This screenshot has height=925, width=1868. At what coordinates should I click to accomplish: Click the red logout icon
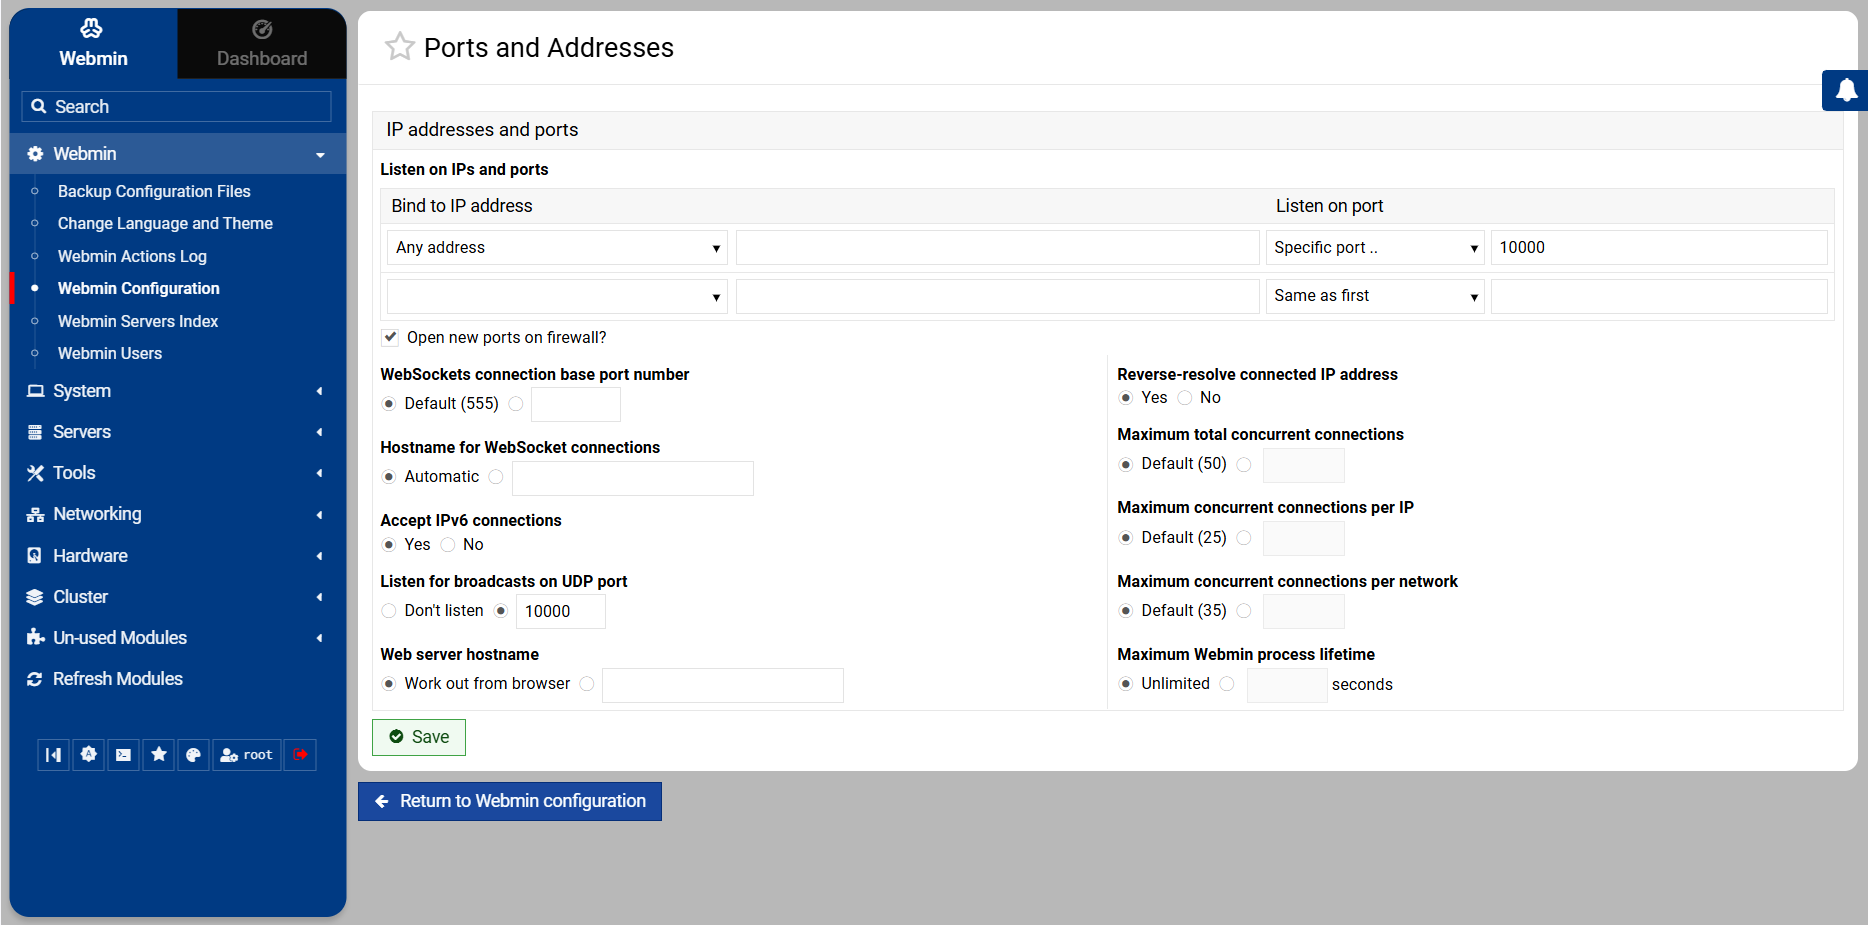[300, 755]
